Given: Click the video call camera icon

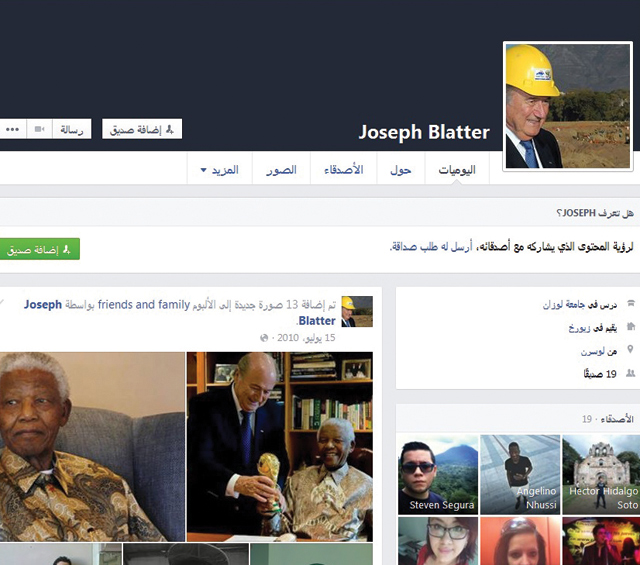Looking at the screenshot, I should [x=40, y=129].
